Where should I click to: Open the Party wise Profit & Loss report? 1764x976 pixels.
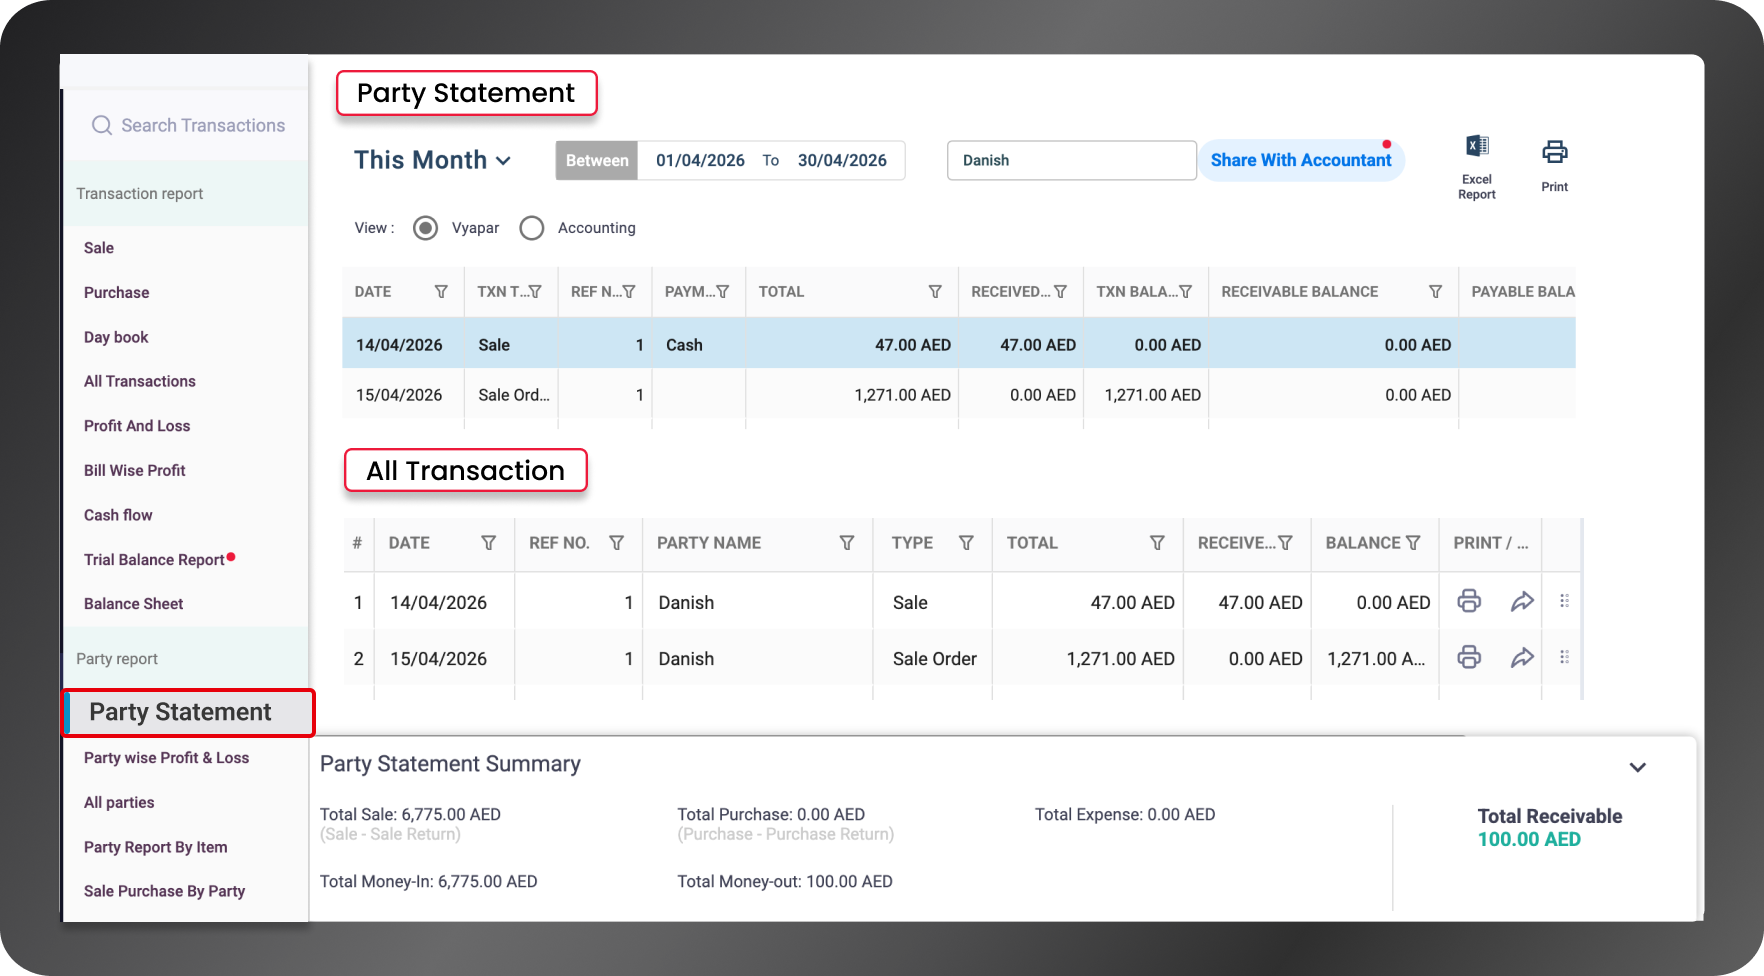166,758
